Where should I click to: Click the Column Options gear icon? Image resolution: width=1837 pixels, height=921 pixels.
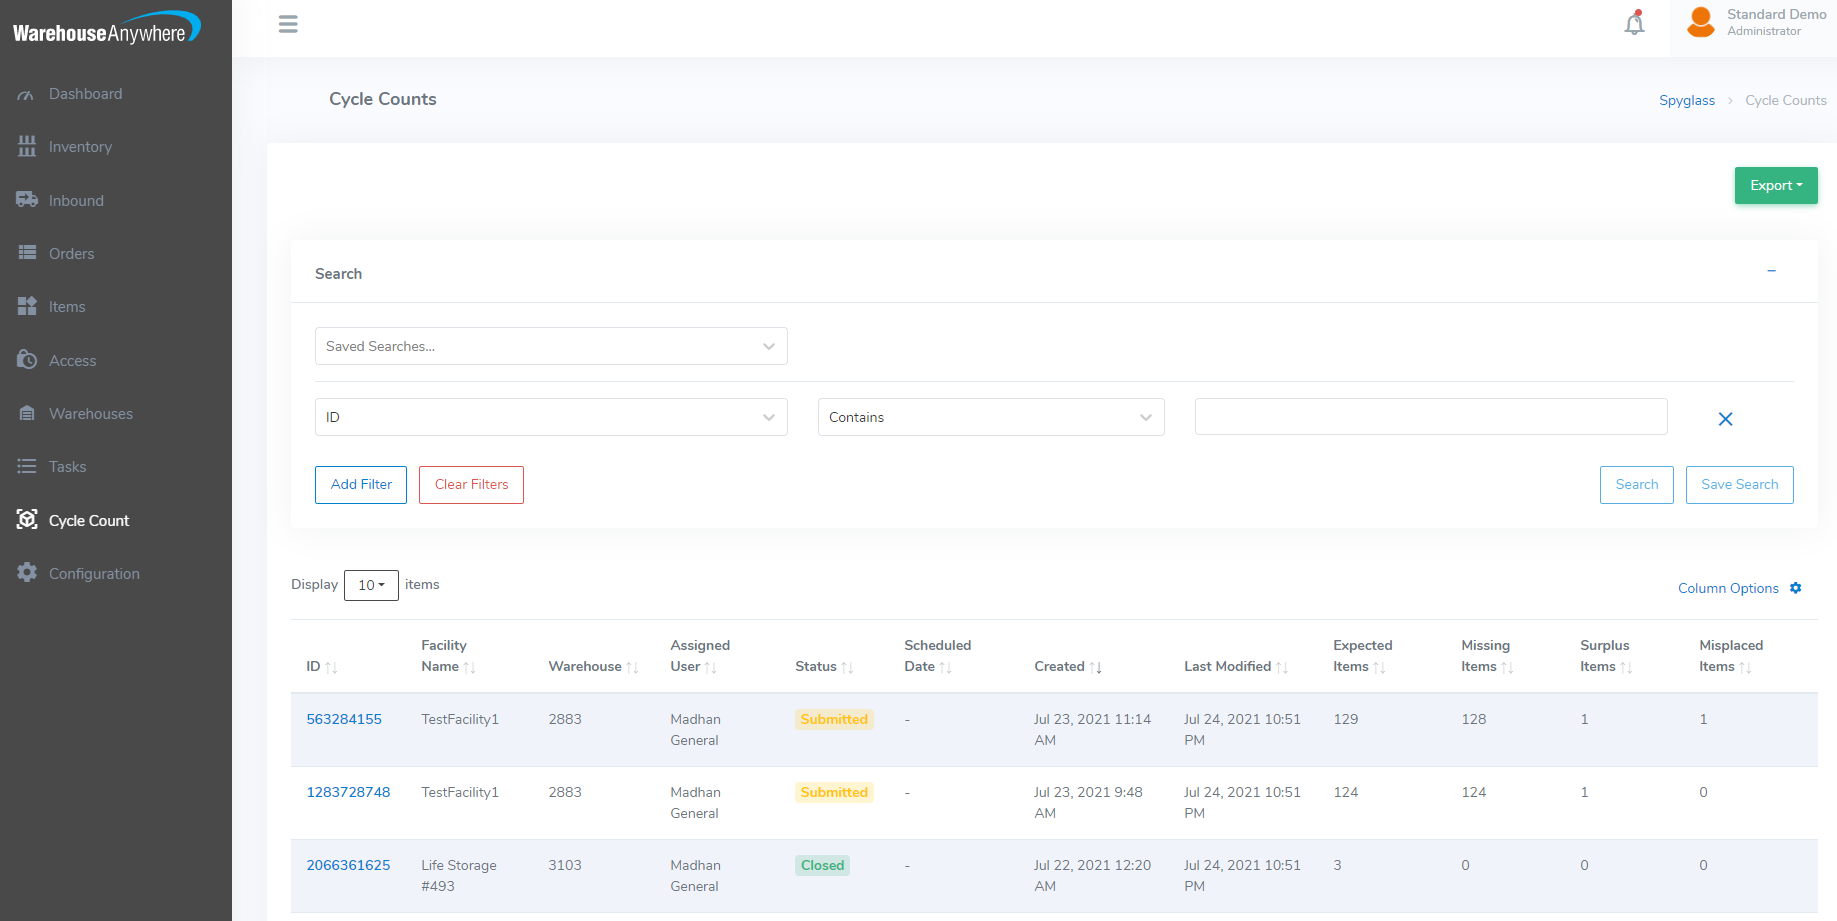(x=1796, y=588)
